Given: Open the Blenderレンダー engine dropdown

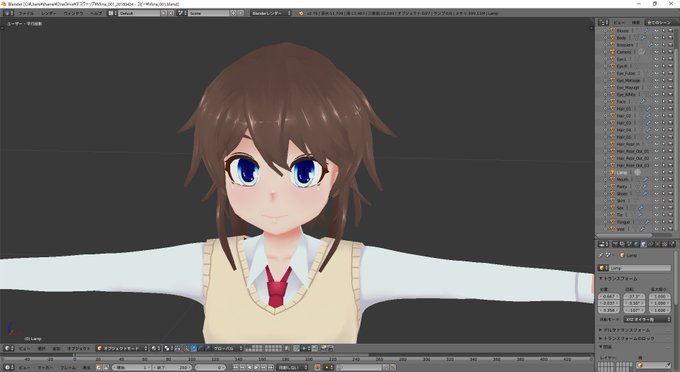Looking at the screenshot, I should click(x=271, y=13).
